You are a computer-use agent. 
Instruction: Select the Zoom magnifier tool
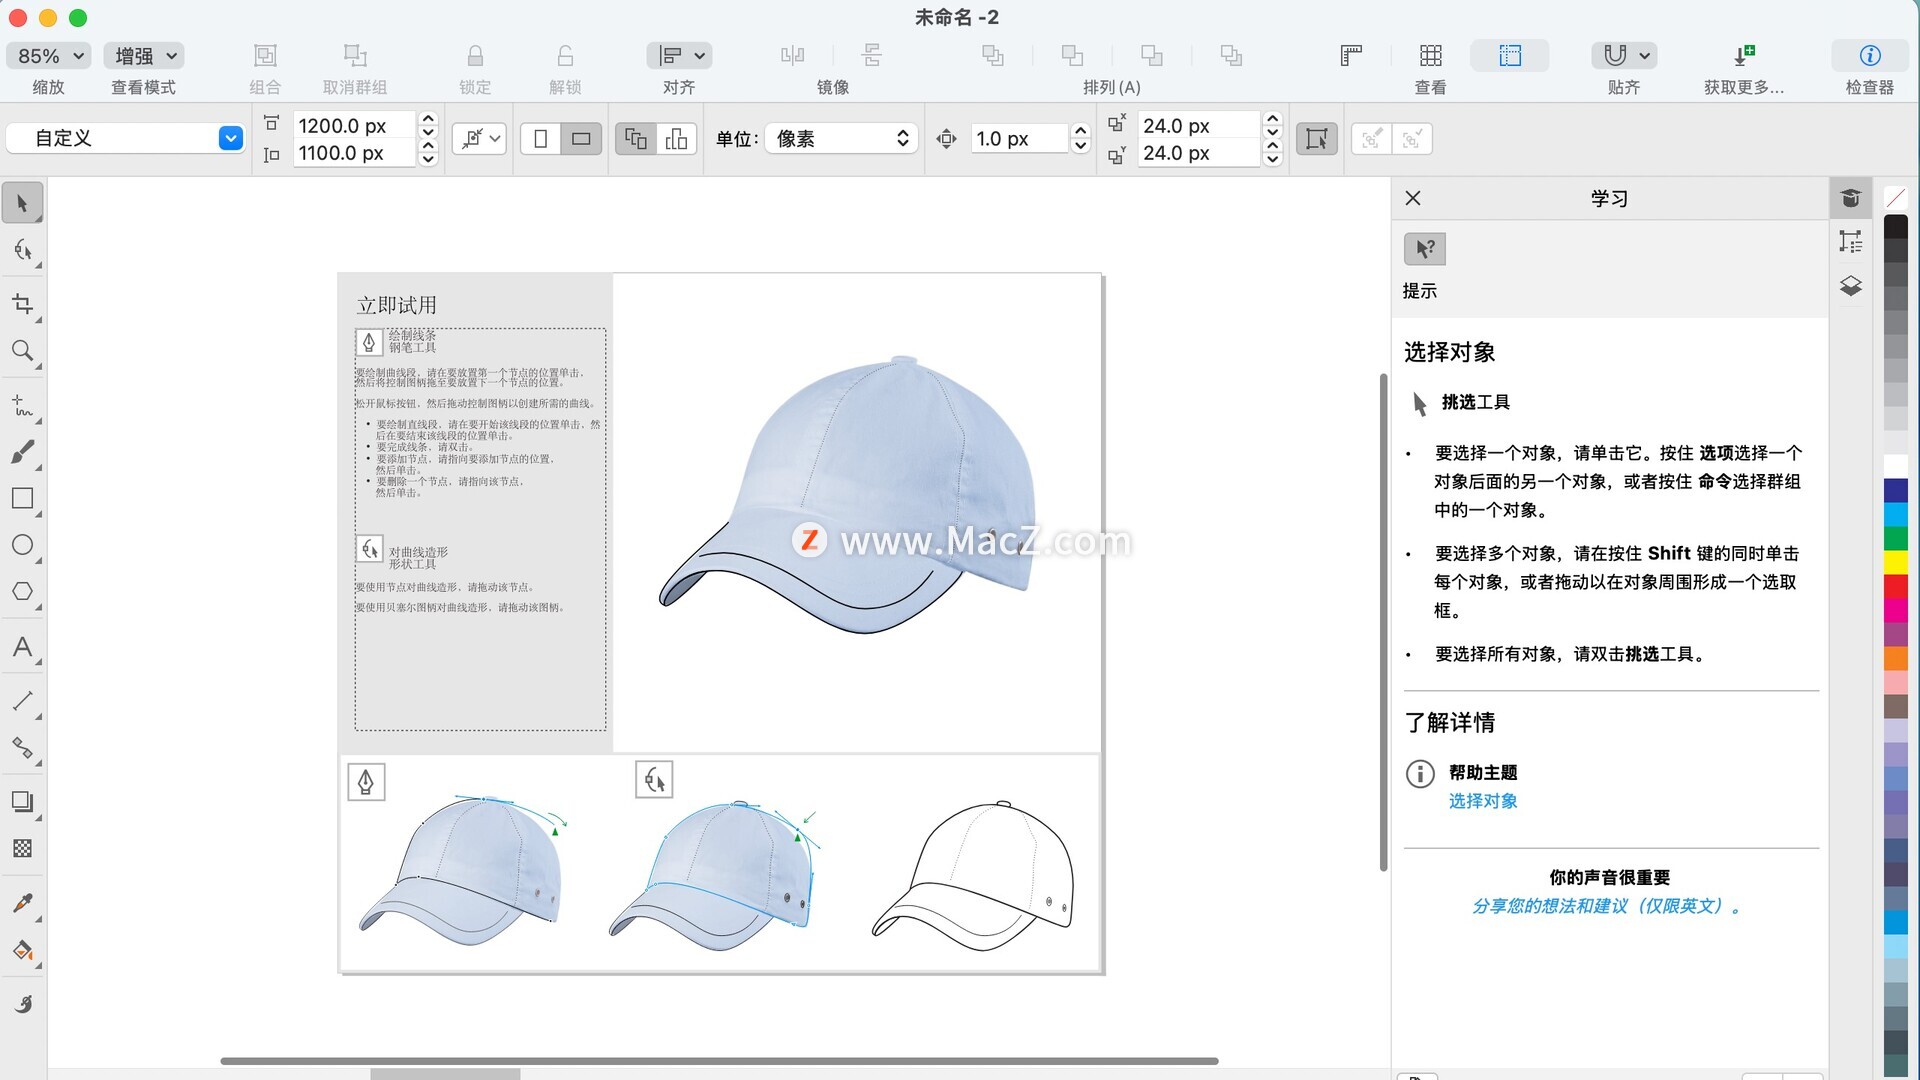click(x=22, y=351)
